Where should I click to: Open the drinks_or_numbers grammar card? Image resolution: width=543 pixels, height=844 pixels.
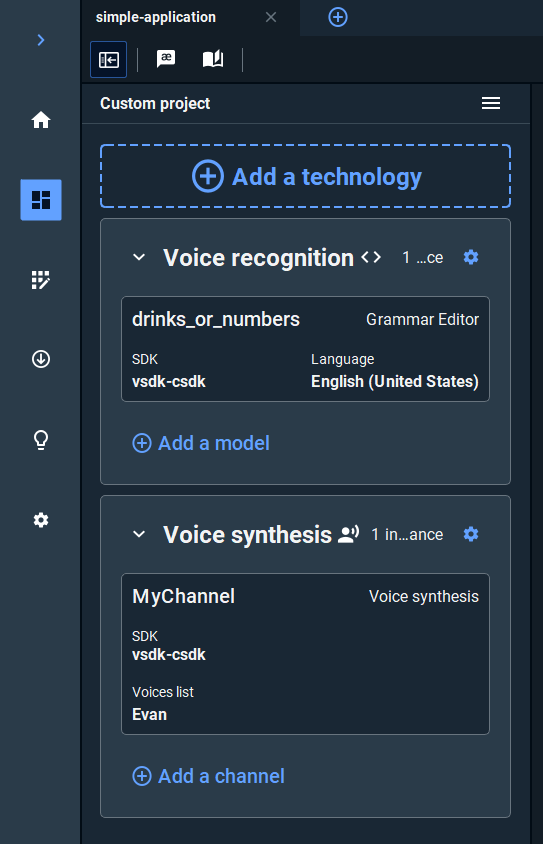point(305,349)
